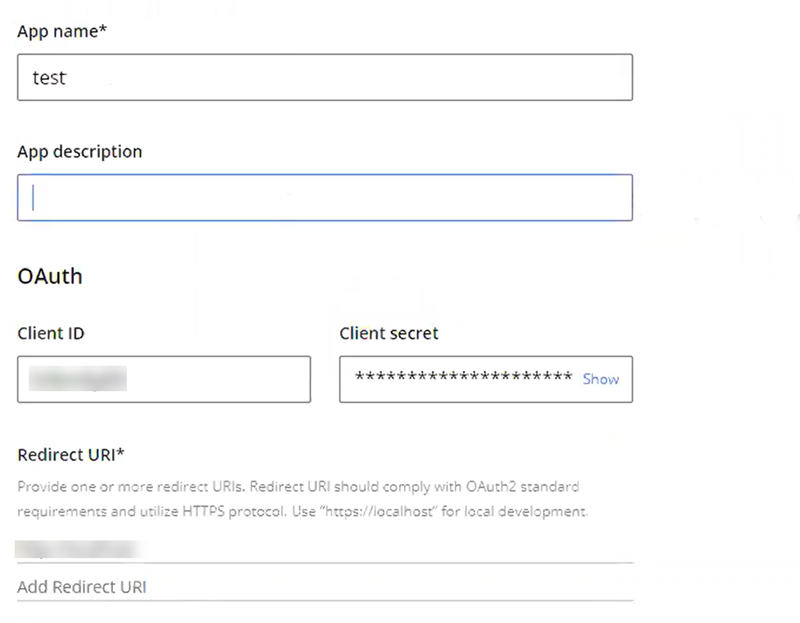Click the "Client secret" label

(x=389, y=333)
